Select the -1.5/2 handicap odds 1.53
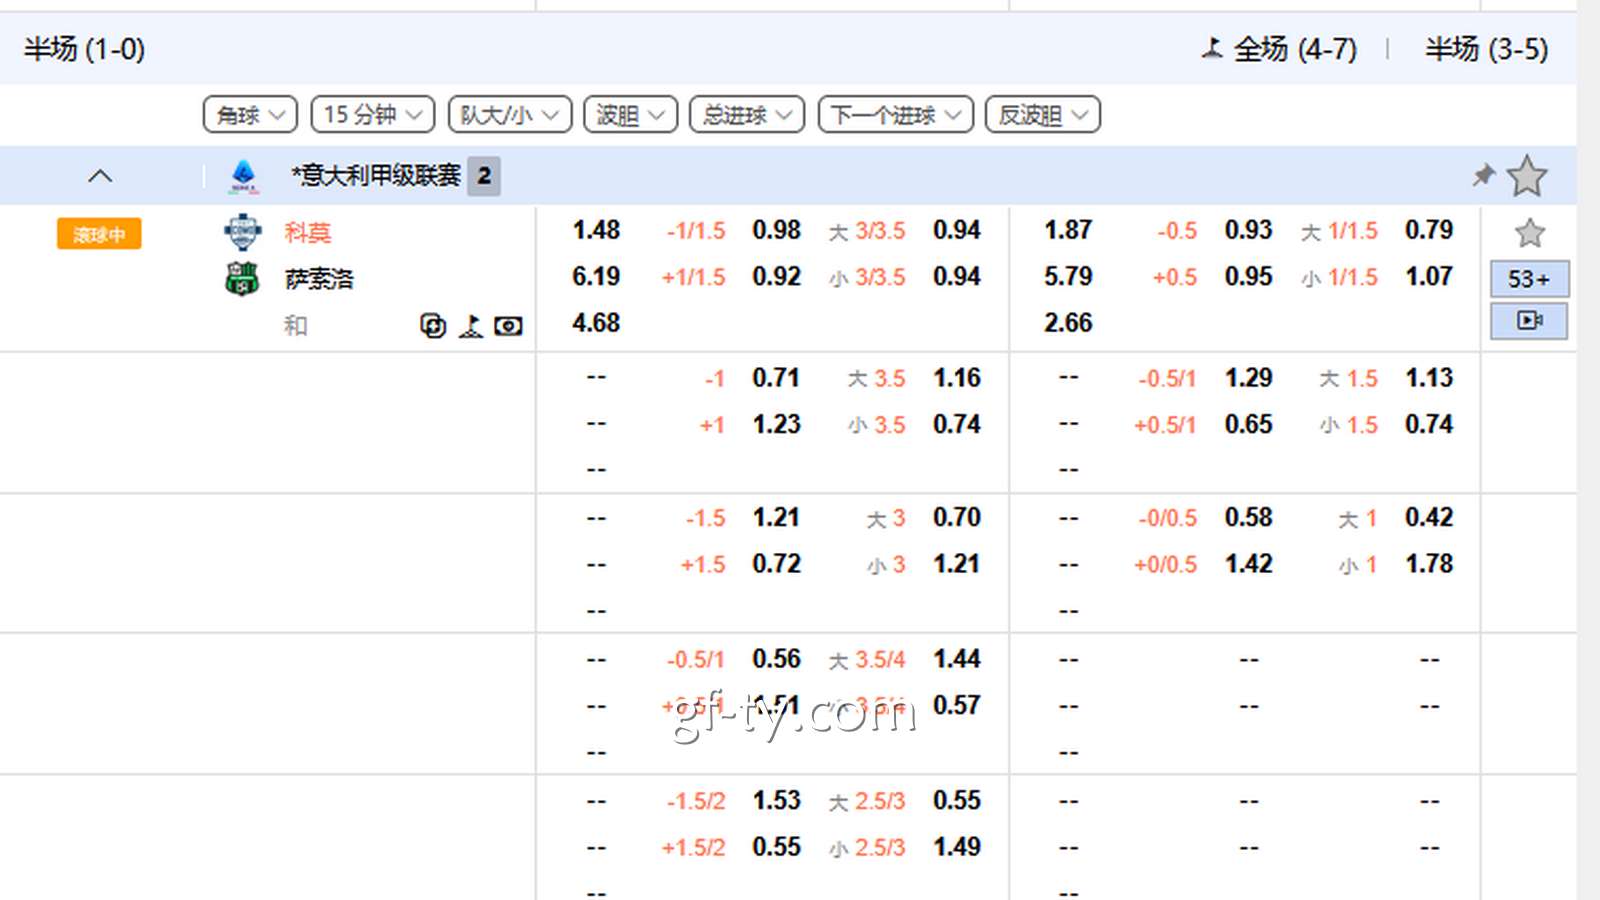Screen dimensions: 1600x900 point(777,801)
